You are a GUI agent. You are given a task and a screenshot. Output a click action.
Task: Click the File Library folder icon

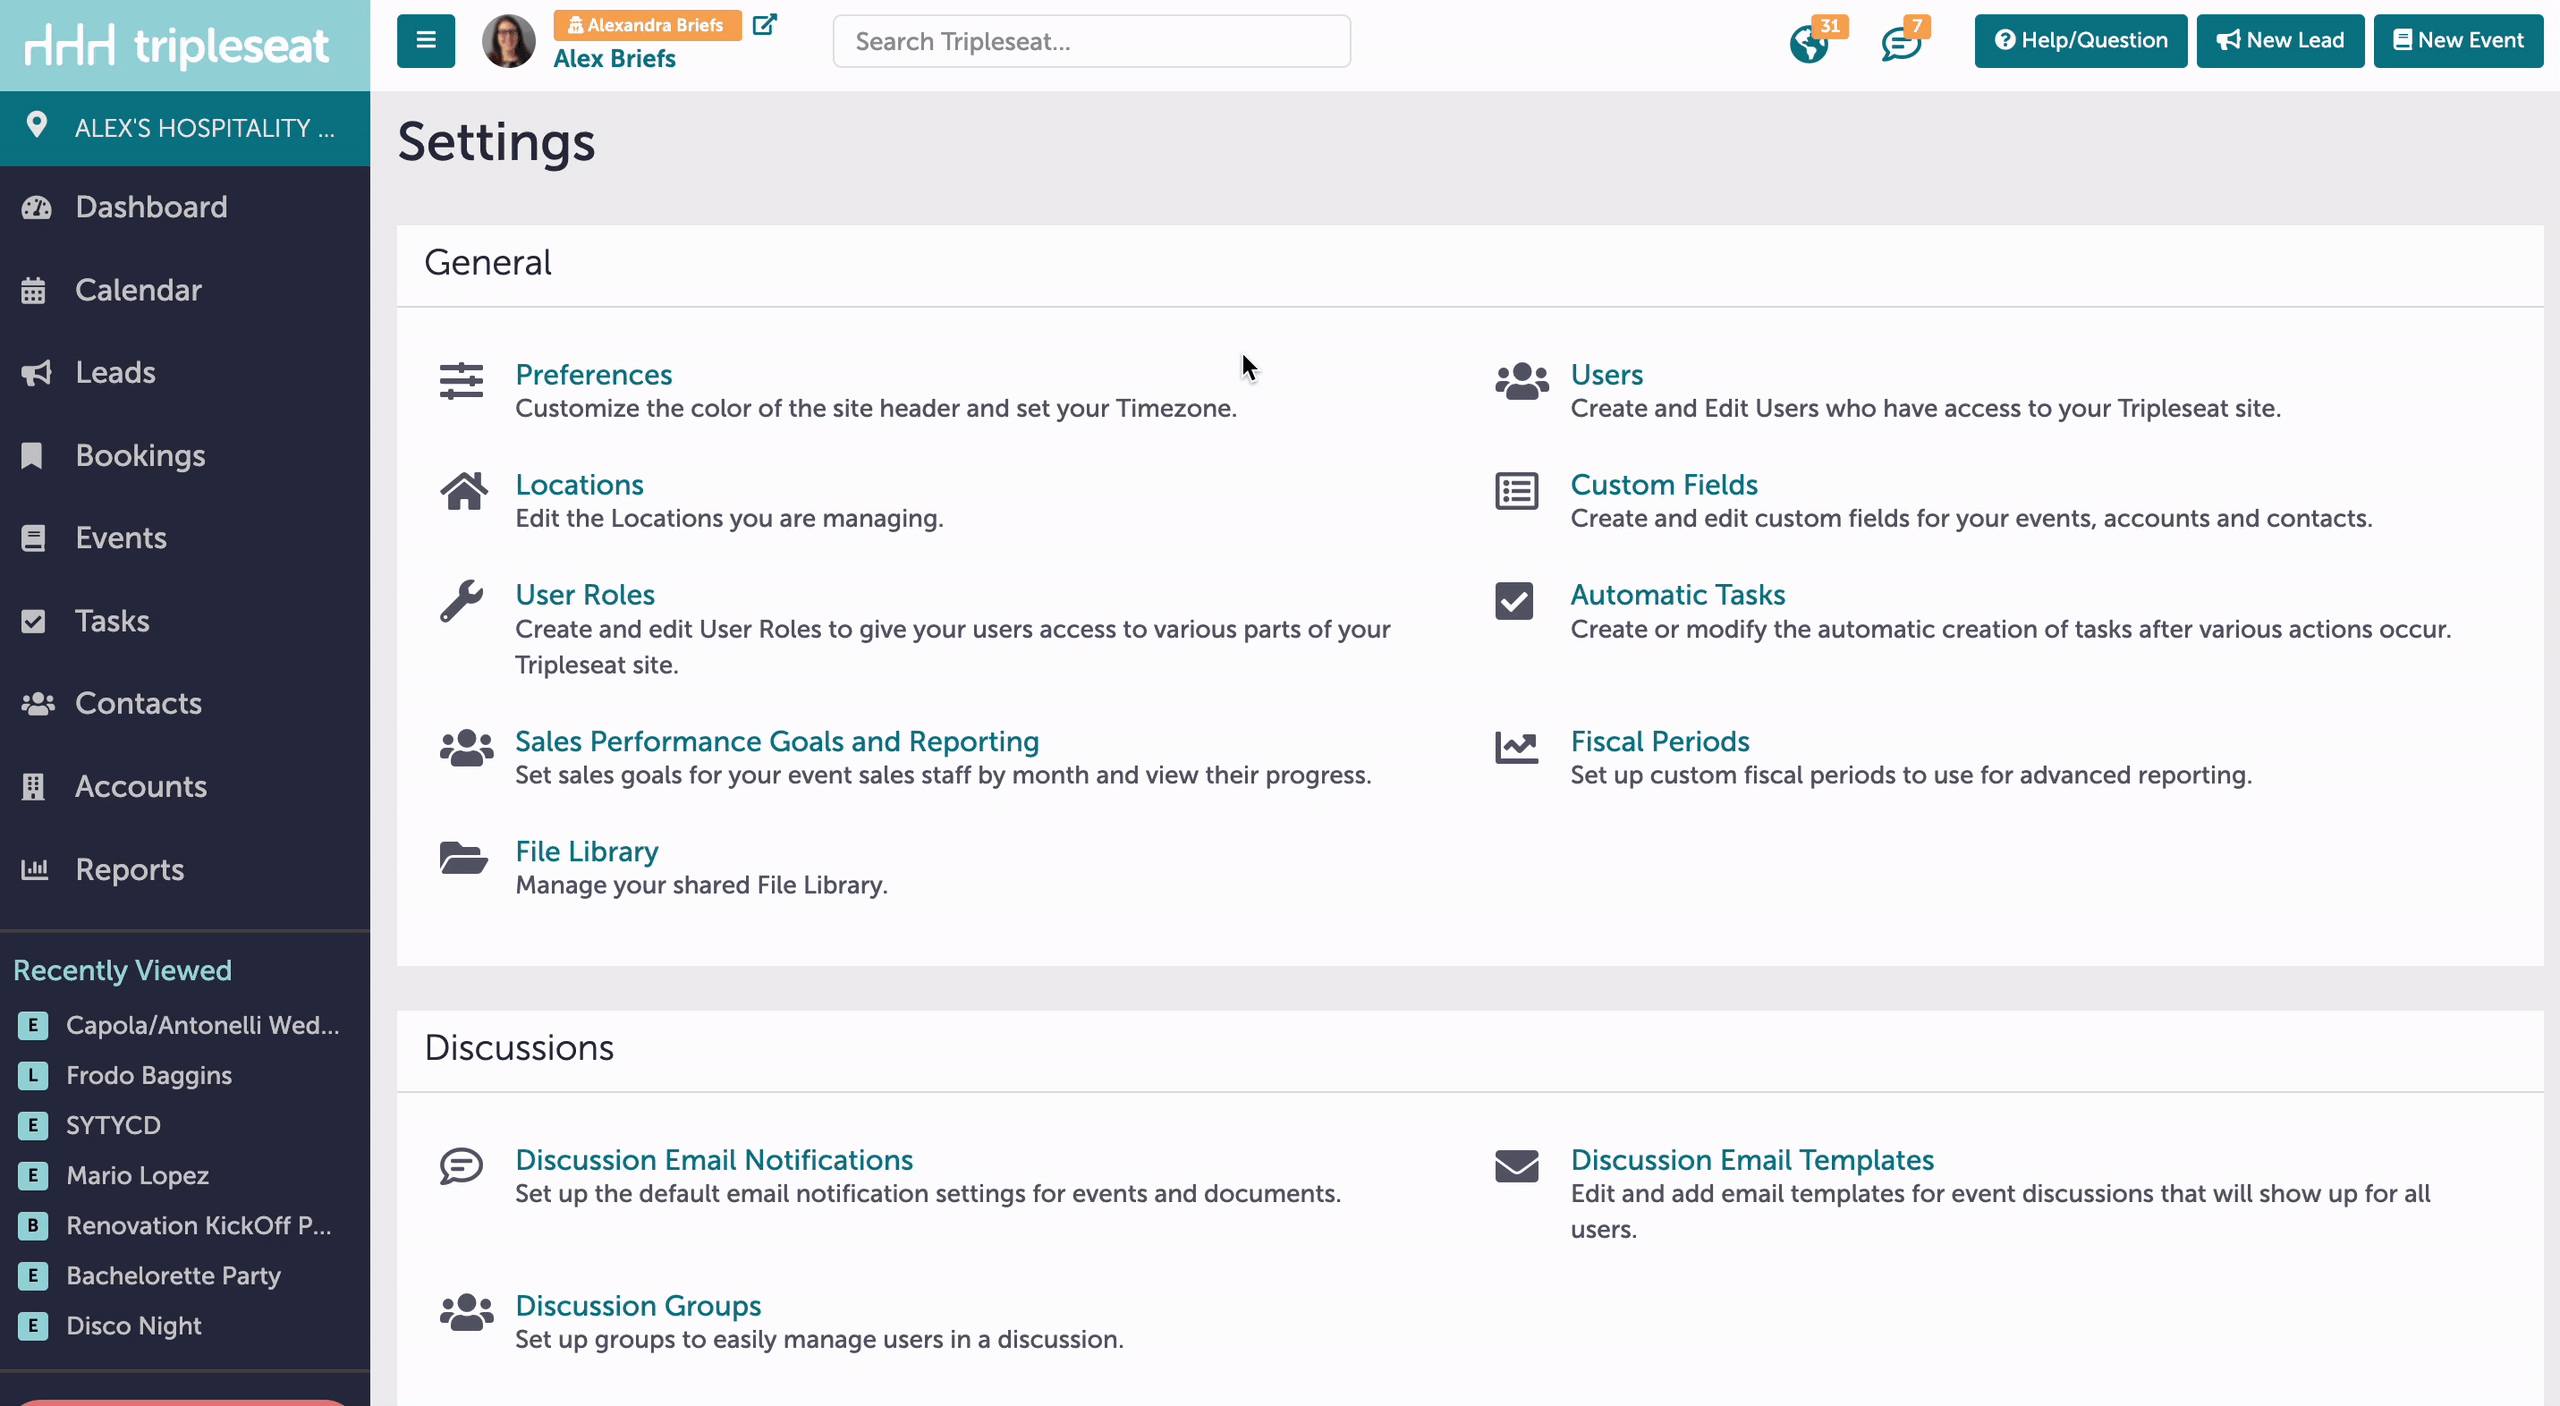[463, 858]
